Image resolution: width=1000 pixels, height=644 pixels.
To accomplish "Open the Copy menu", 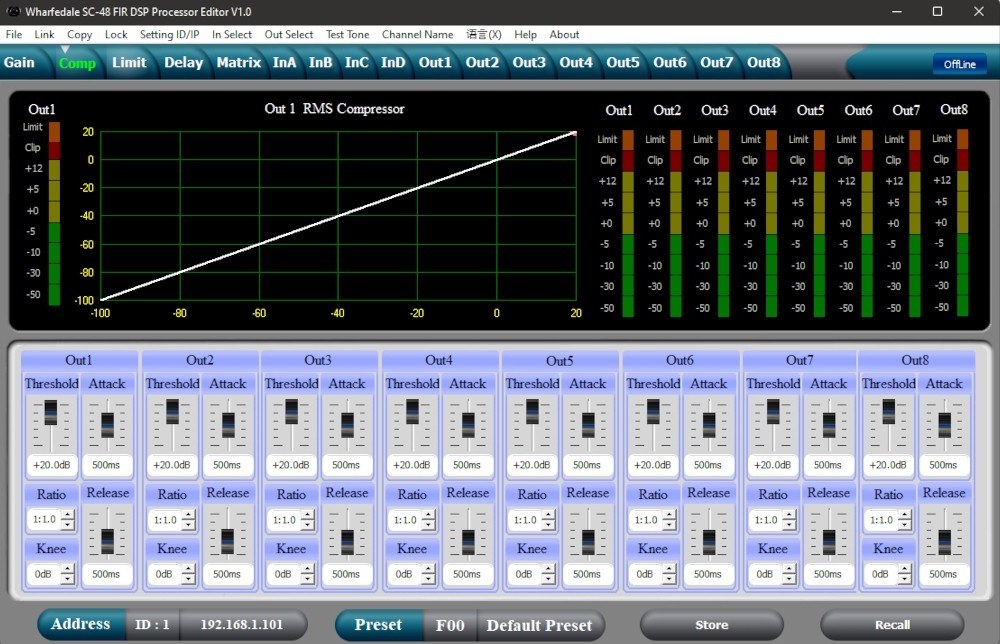I will [80, 34].
